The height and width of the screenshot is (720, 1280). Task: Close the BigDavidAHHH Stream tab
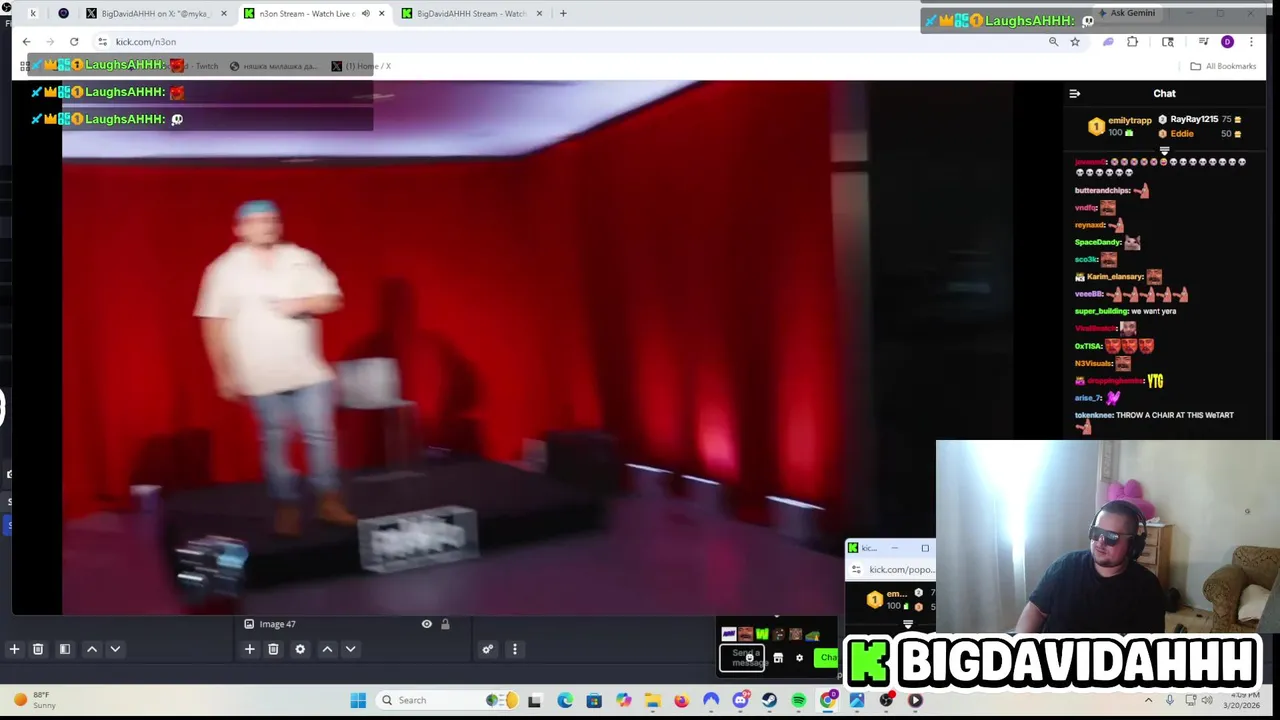point(539,14)
